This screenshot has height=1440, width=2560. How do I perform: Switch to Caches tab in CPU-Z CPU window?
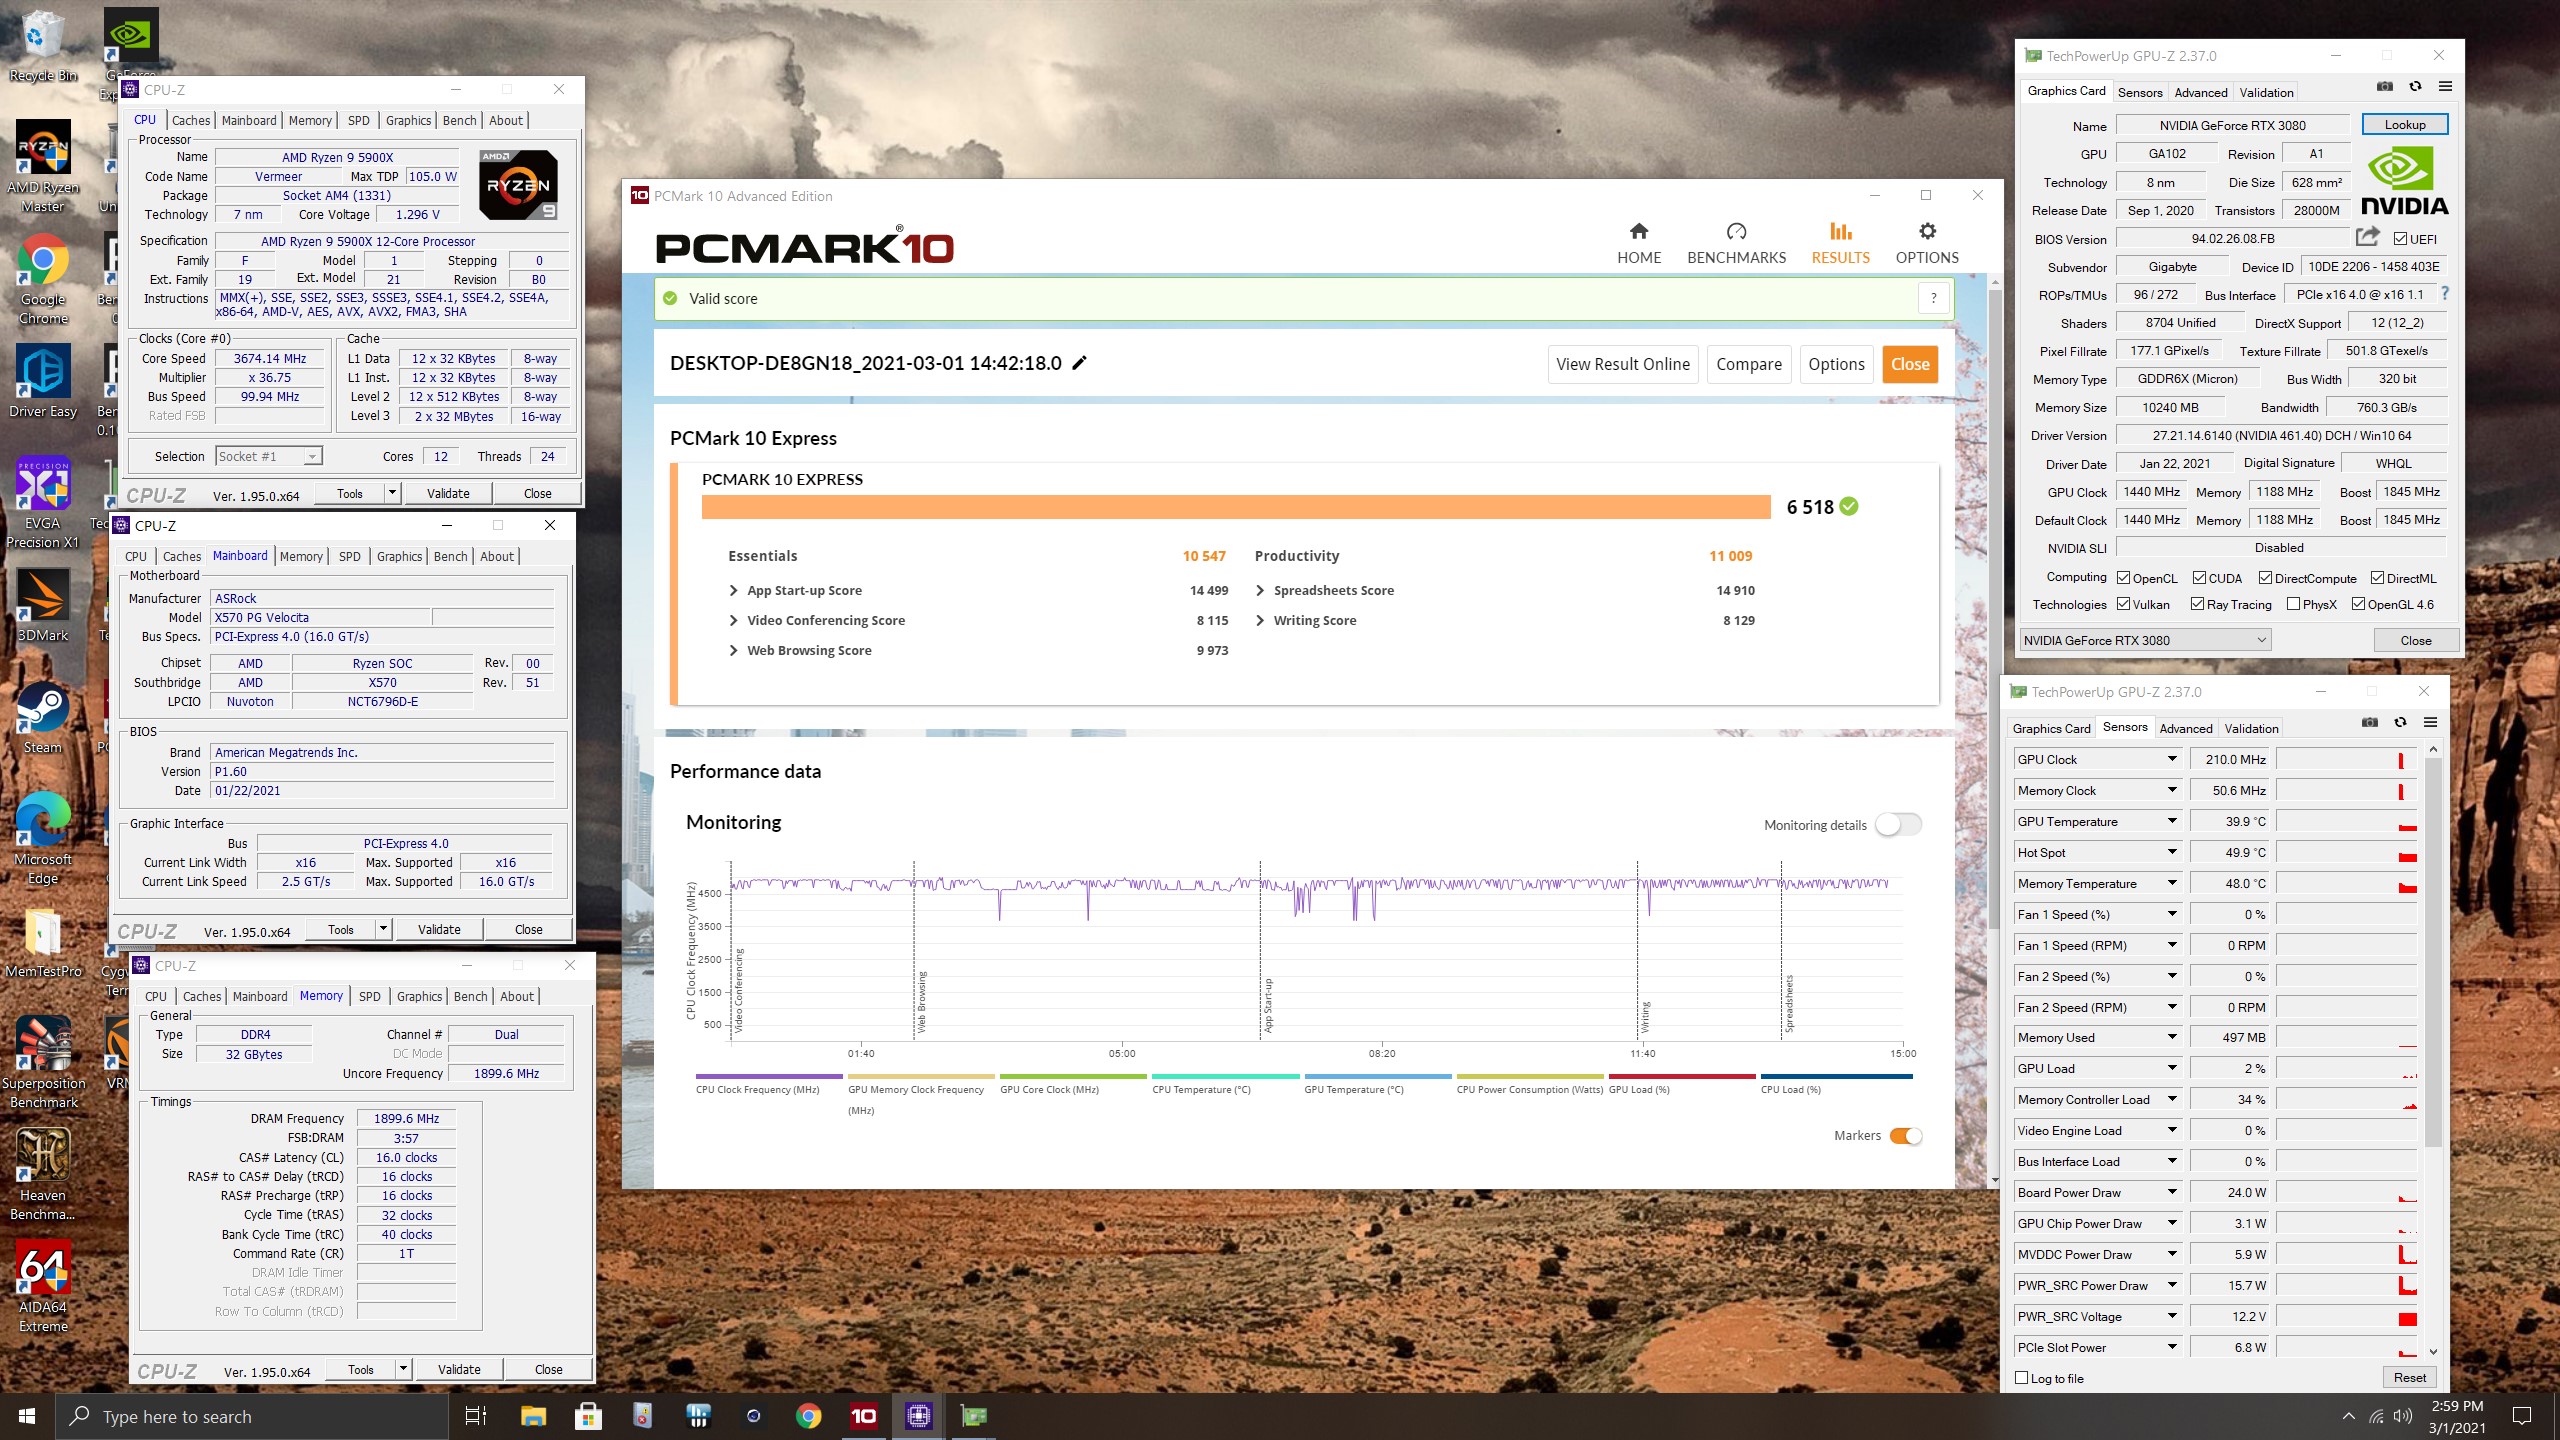coord(191,121)
